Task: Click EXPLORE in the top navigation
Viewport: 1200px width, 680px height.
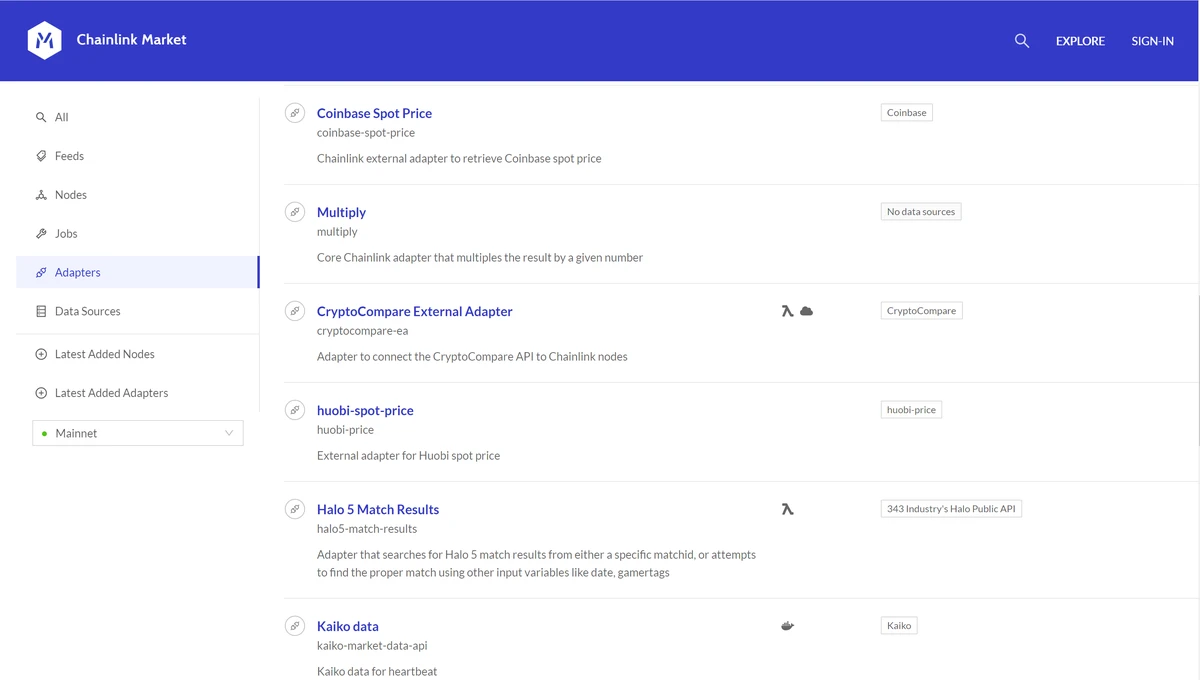Action: click(x=1080, y=41)
